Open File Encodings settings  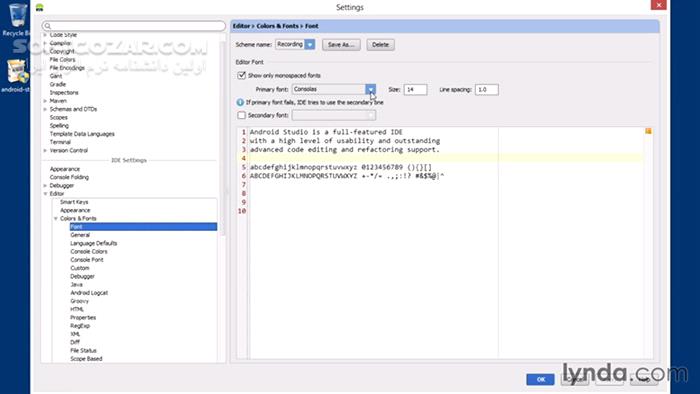[67, 68]
